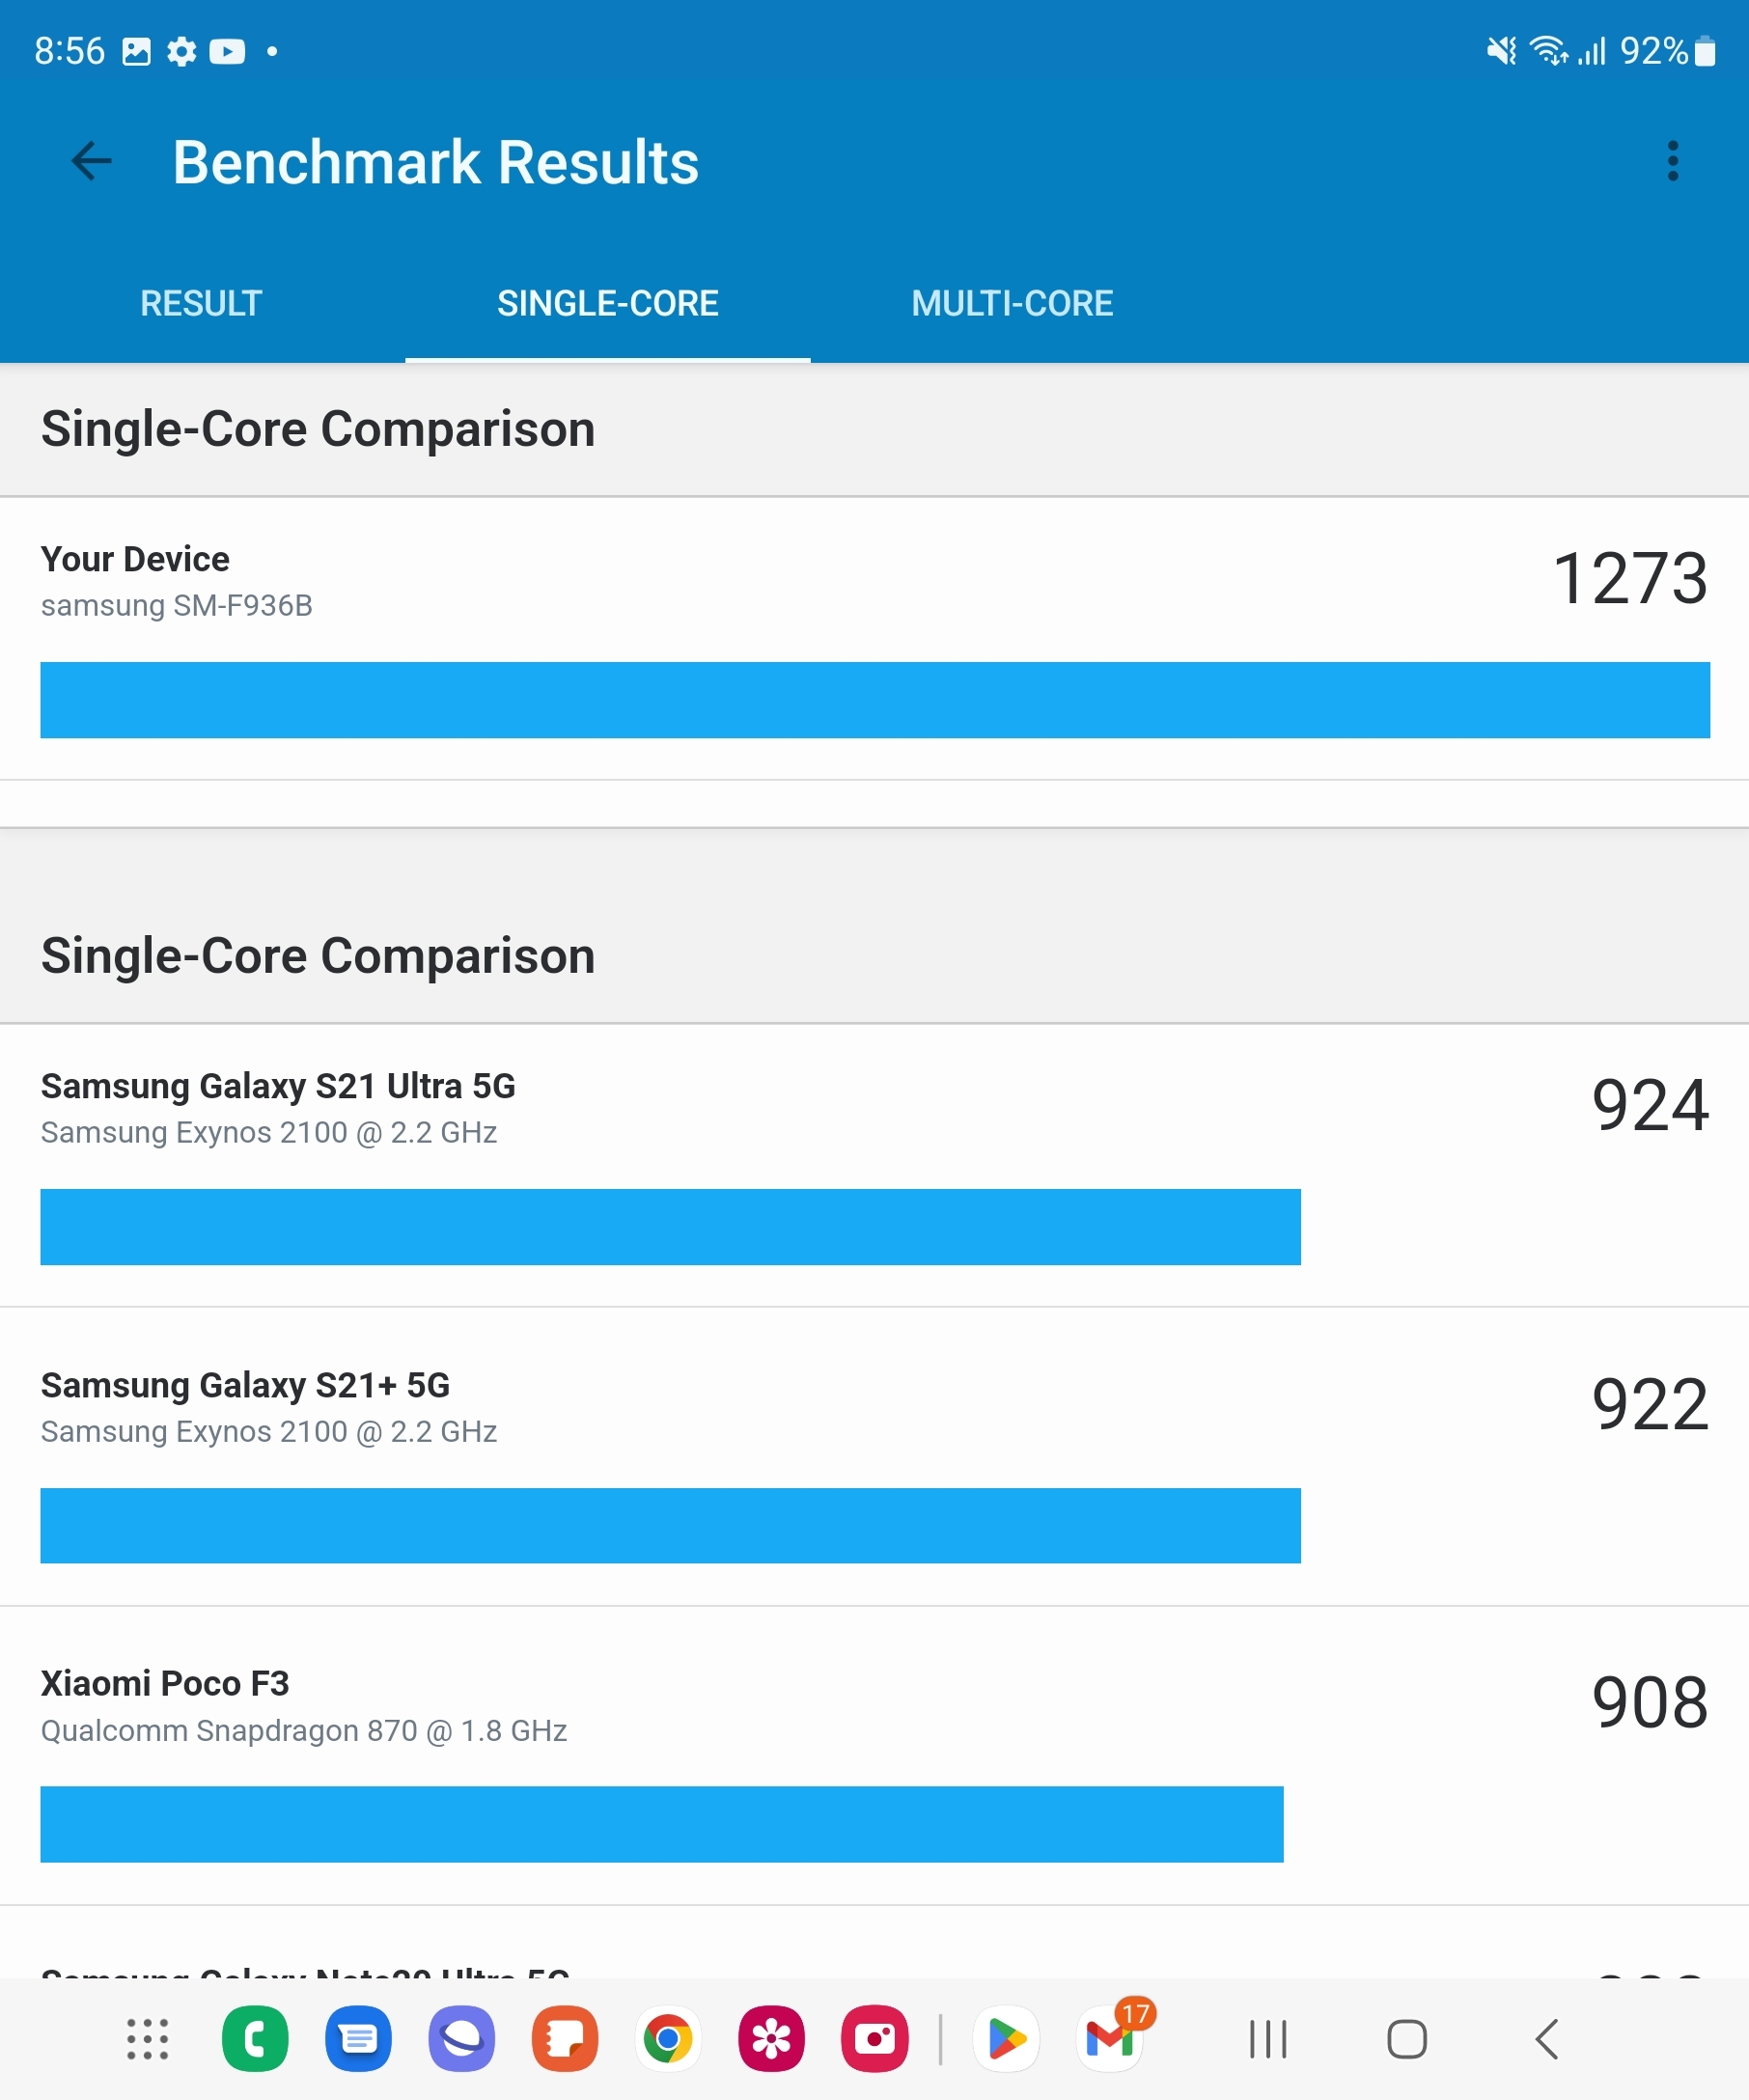Open the blue Messages app
Image resolution: width=1749 pixels, height=2100 pixels.
(x=358, y=2039)
